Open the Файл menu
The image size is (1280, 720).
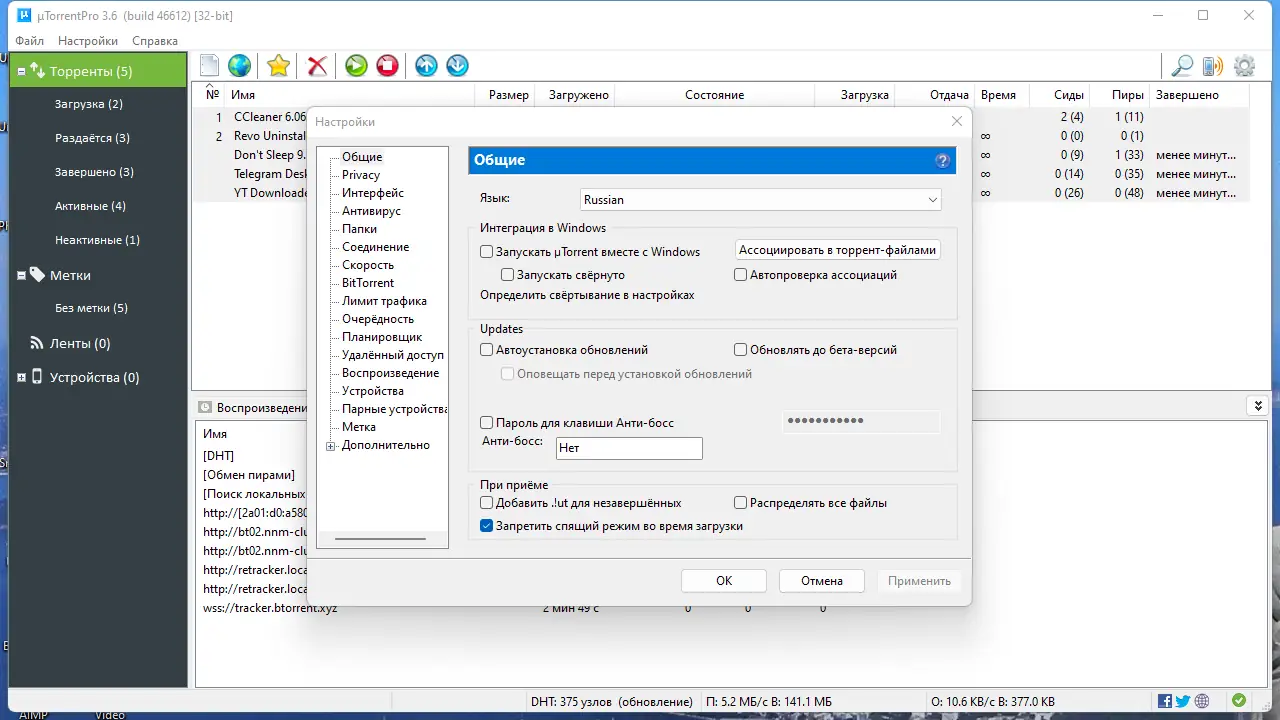(29, 41)
